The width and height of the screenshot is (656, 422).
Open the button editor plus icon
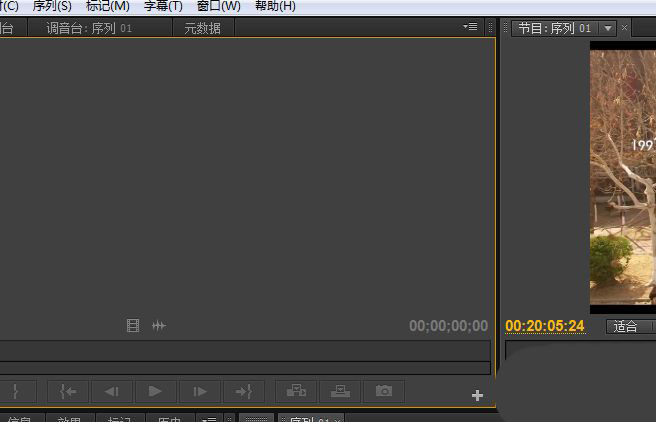point(477,396)
